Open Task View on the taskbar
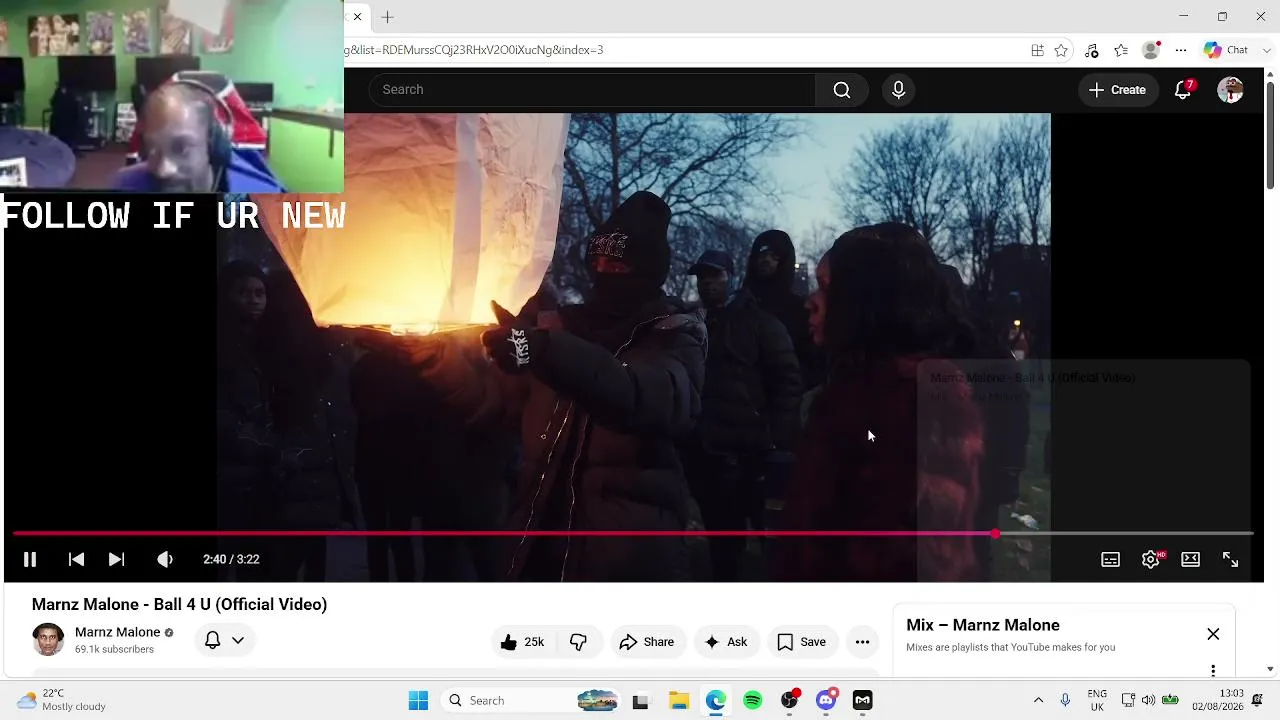Viewport: 1280px width, 720px height. [x=640, y=701]
